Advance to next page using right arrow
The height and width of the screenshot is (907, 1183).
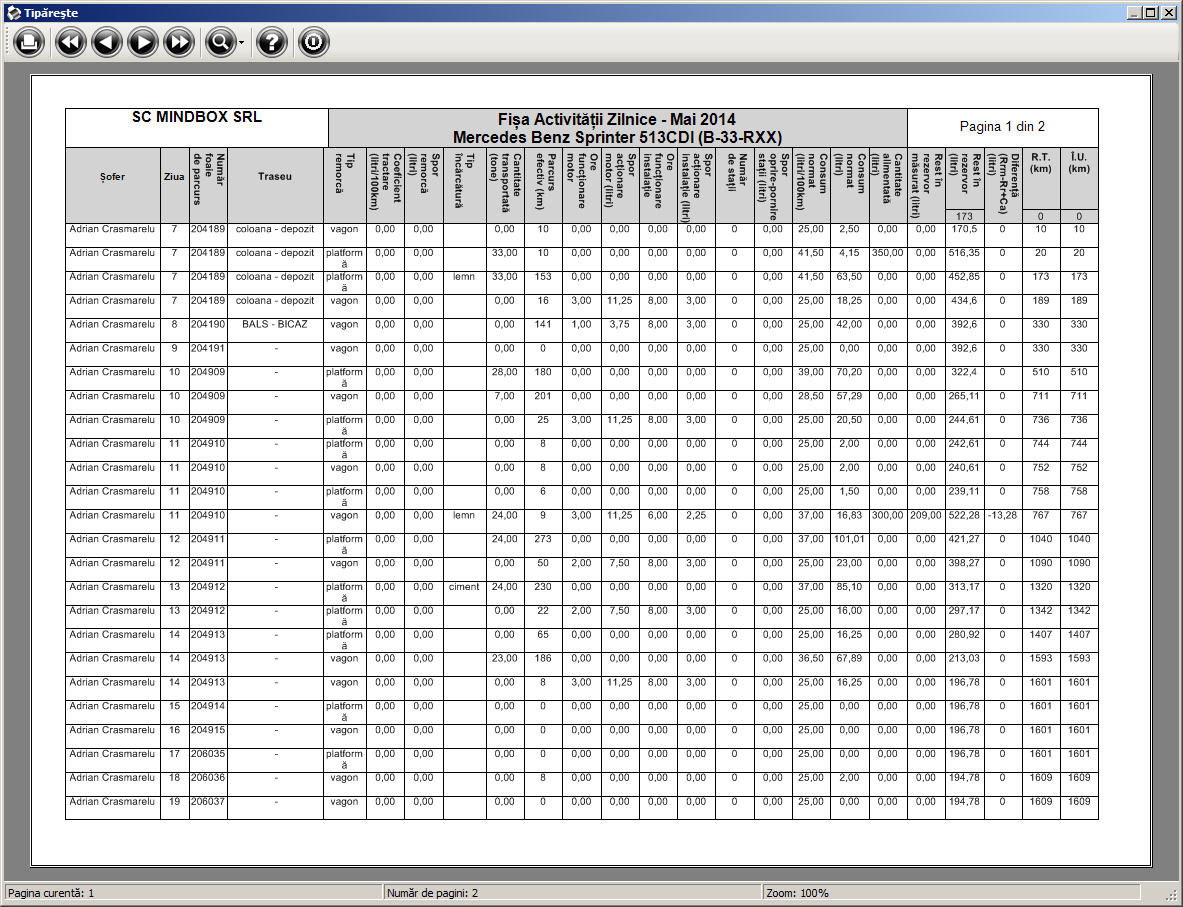pyautogui.click(x=143, y=42)
